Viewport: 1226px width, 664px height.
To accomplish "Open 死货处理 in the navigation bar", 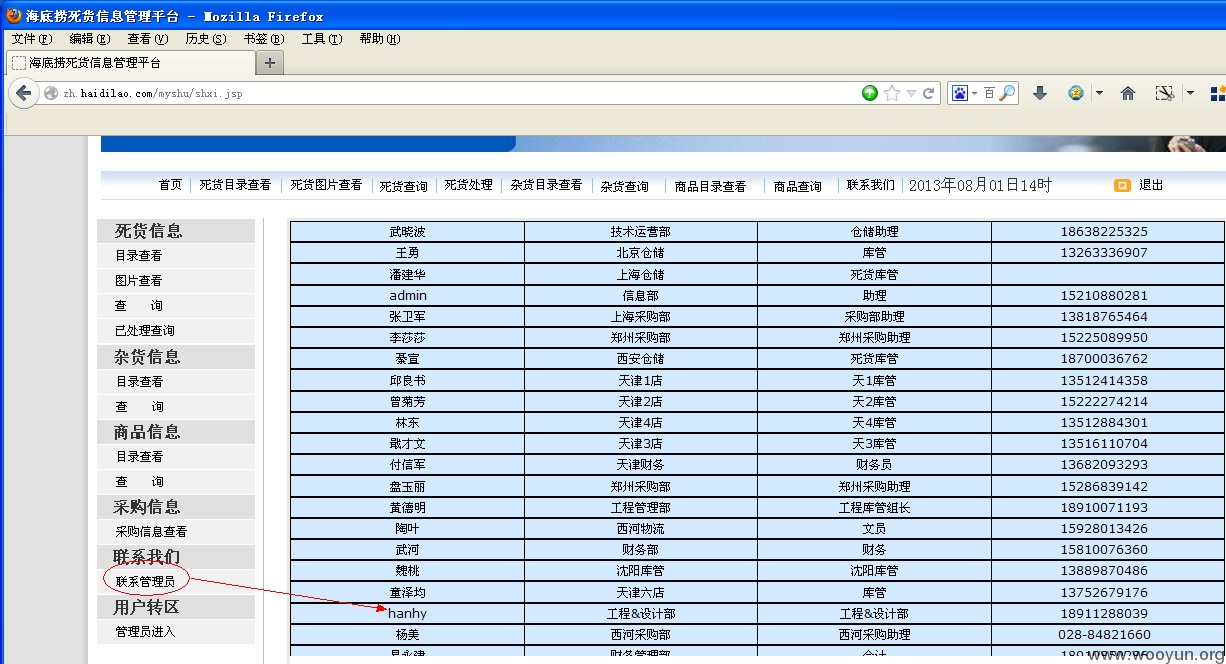I will (468, 185).
